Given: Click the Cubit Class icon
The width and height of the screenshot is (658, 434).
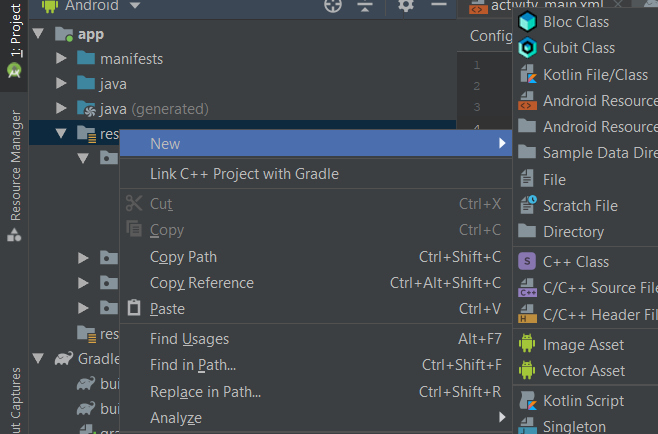Looking at the screenshot, I should 527,47.
